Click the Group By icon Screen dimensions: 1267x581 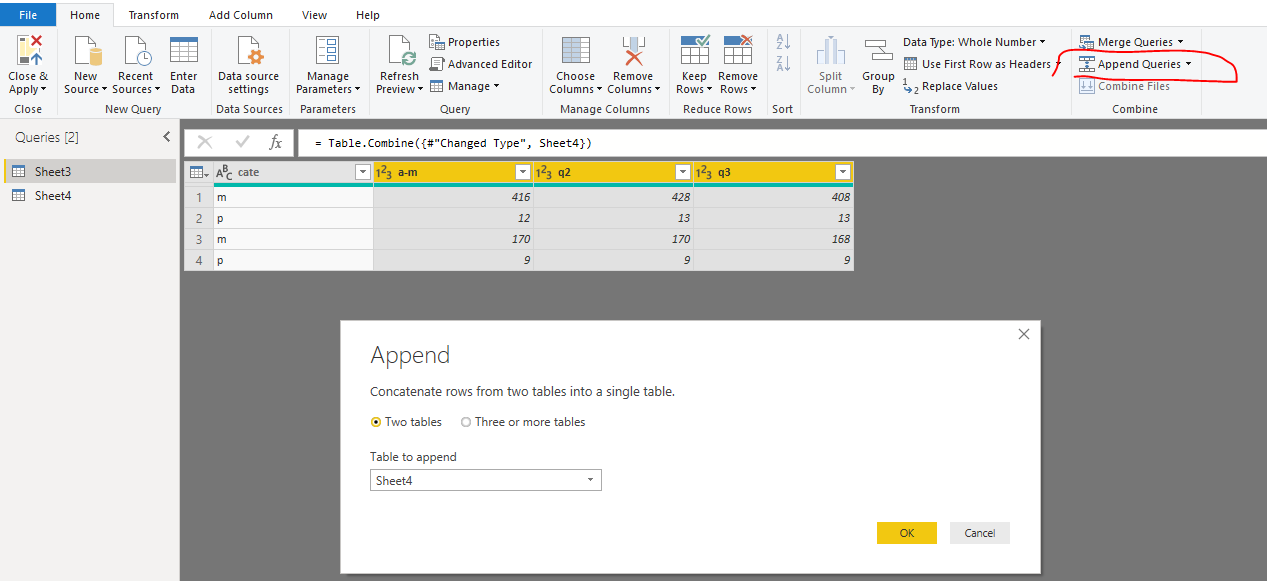878,51
